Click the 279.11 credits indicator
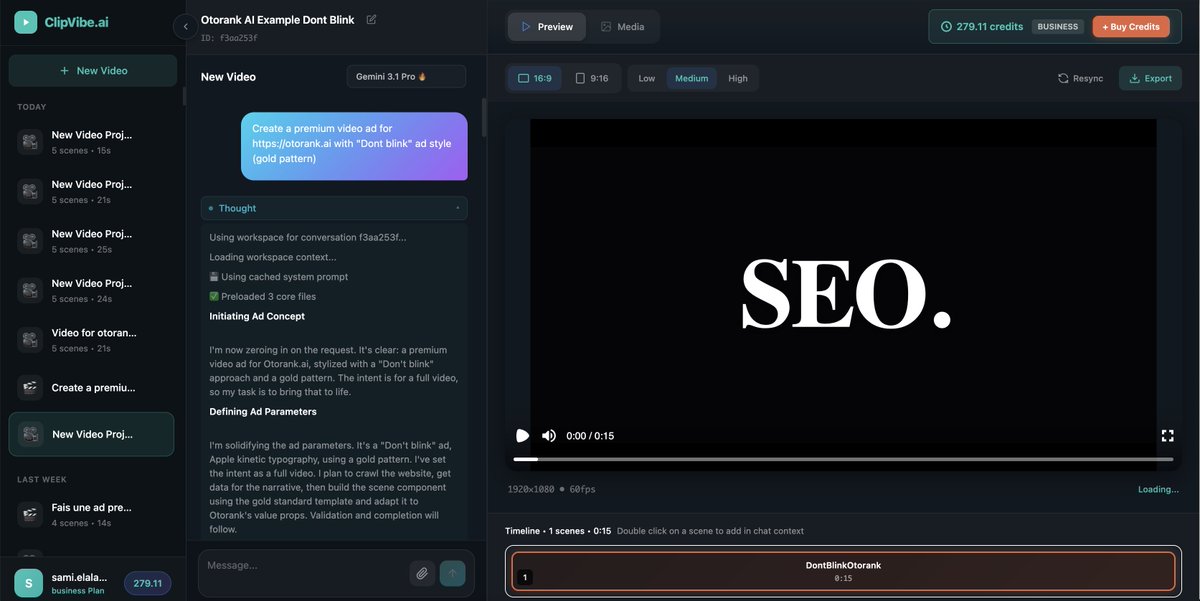This screenshot has height=601, width=1200. point(982,27)
